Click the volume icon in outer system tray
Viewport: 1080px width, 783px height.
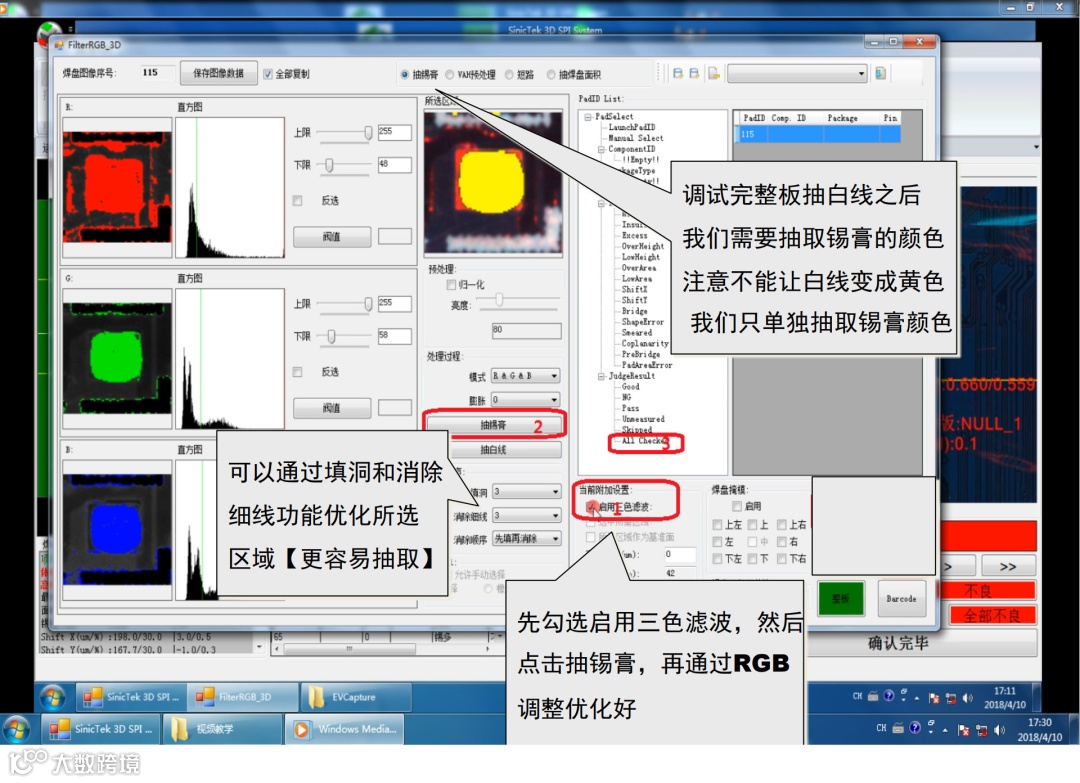[1000, 729]
